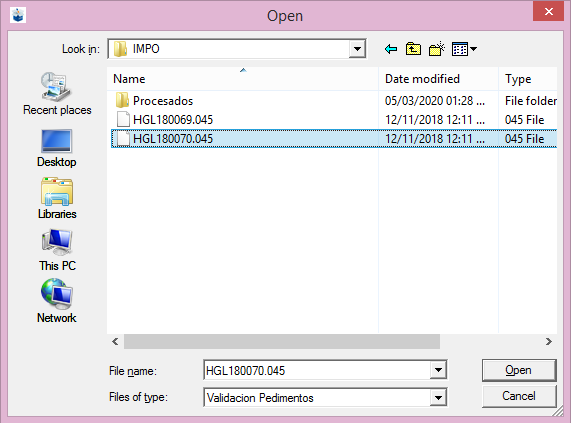Screen dimensions: 571x423
Task: Expand the Look in IMPO dropdown
Action: 357,49
